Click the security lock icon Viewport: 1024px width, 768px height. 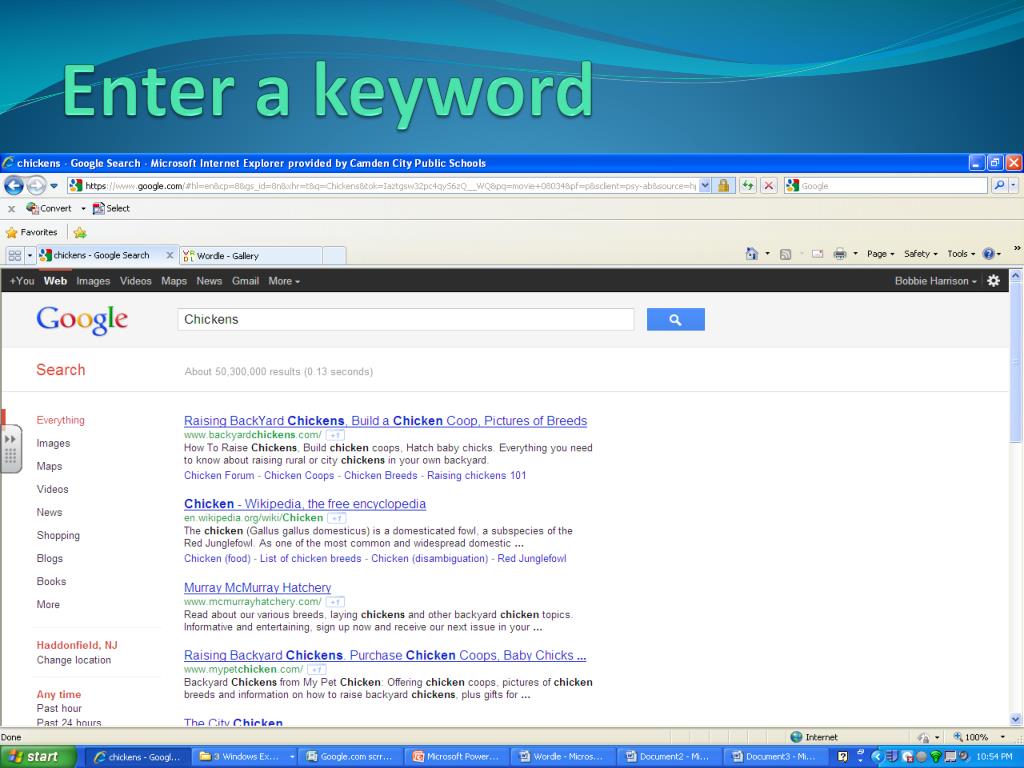click(x=724, y=186)
